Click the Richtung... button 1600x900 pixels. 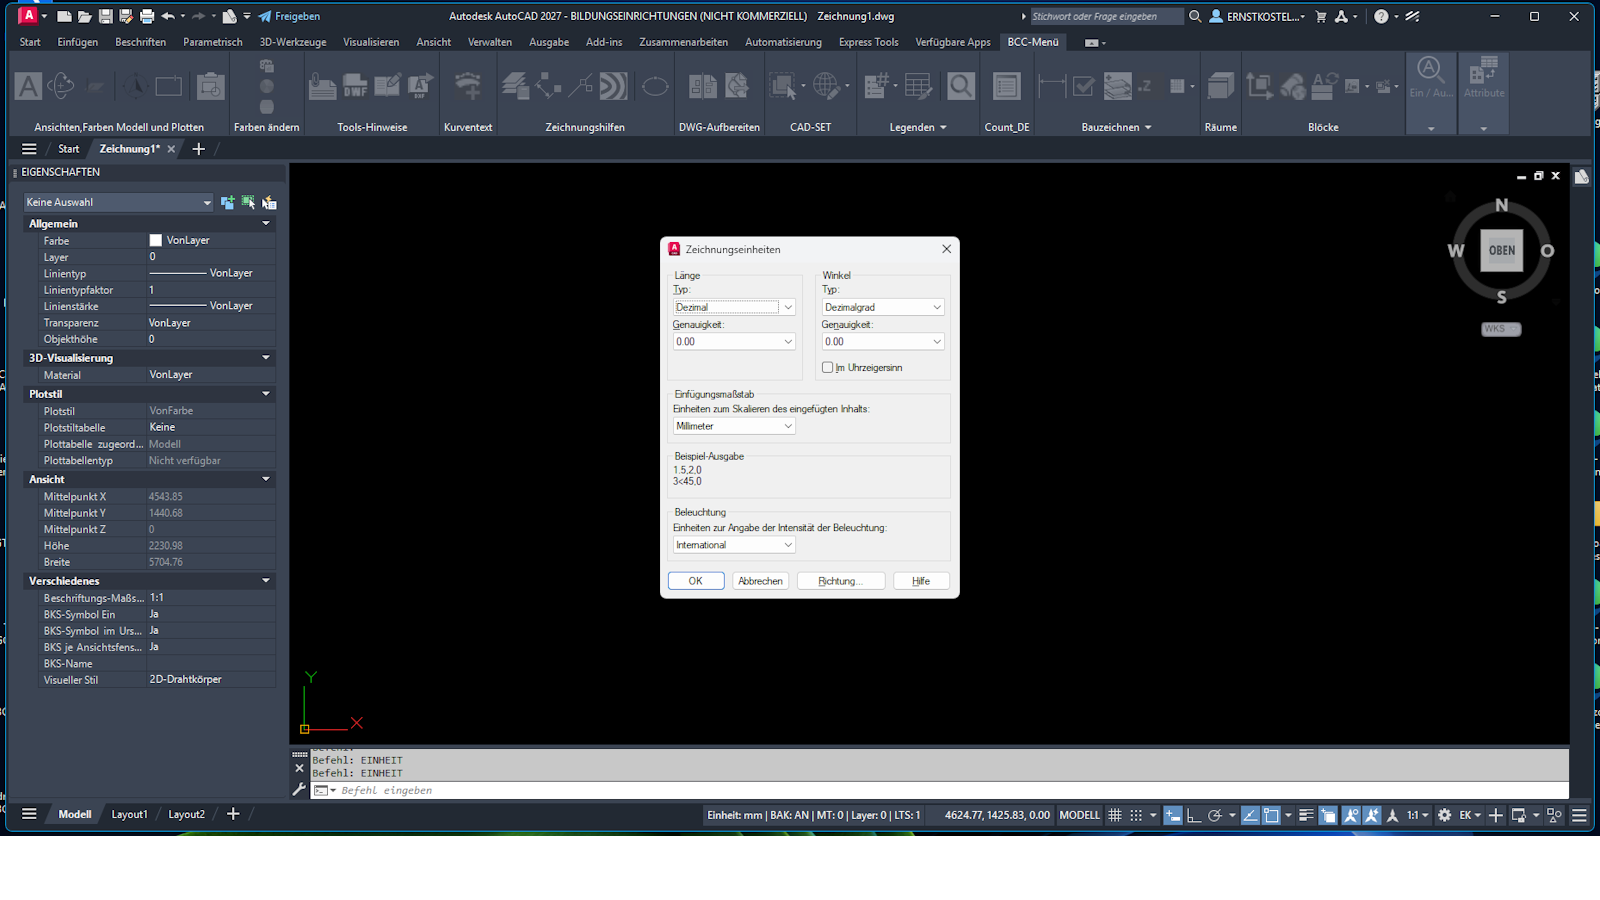pyautogui.click(x=841, y=581)
